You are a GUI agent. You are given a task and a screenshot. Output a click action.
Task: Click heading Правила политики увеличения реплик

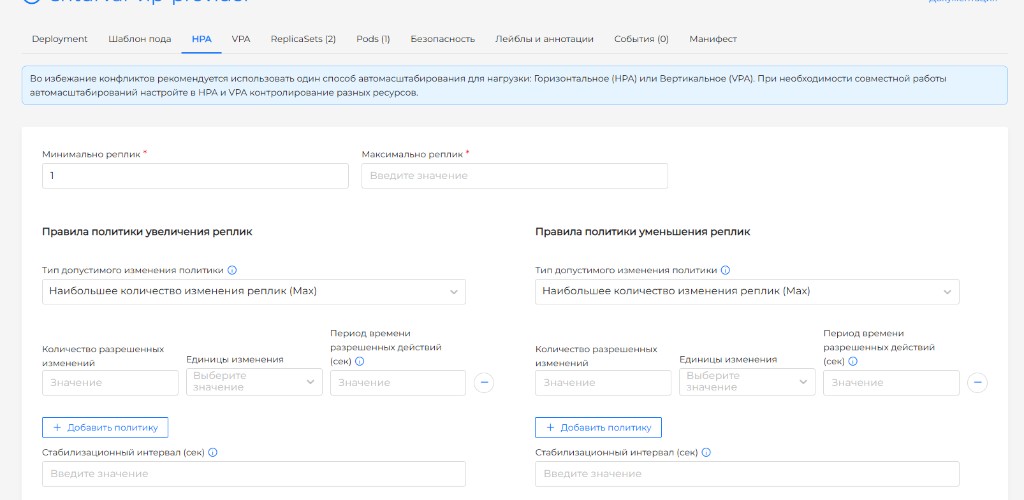[x=147, y=232]
